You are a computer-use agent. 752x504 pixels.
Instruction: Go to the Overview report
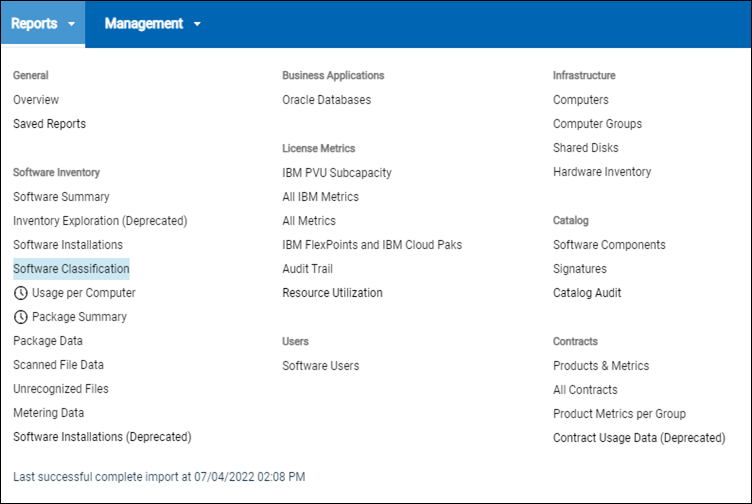pos(36,100)
